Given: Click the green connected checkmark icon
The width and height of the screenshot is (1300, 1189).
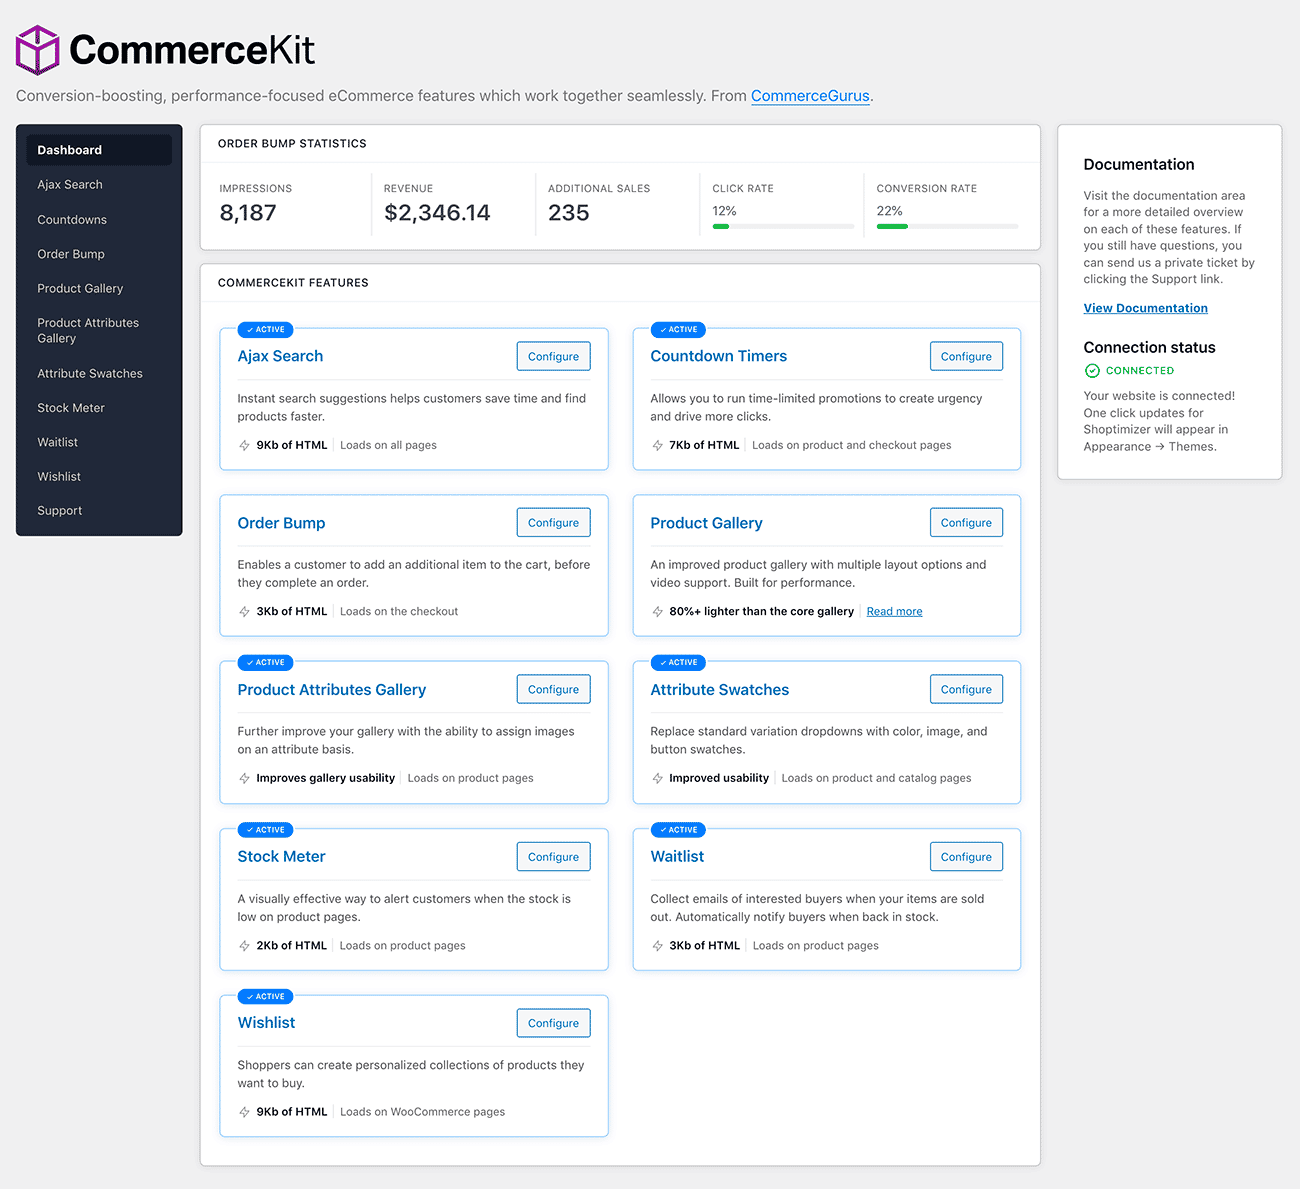Looking at the screenshot, I should tap(1092, 370).
